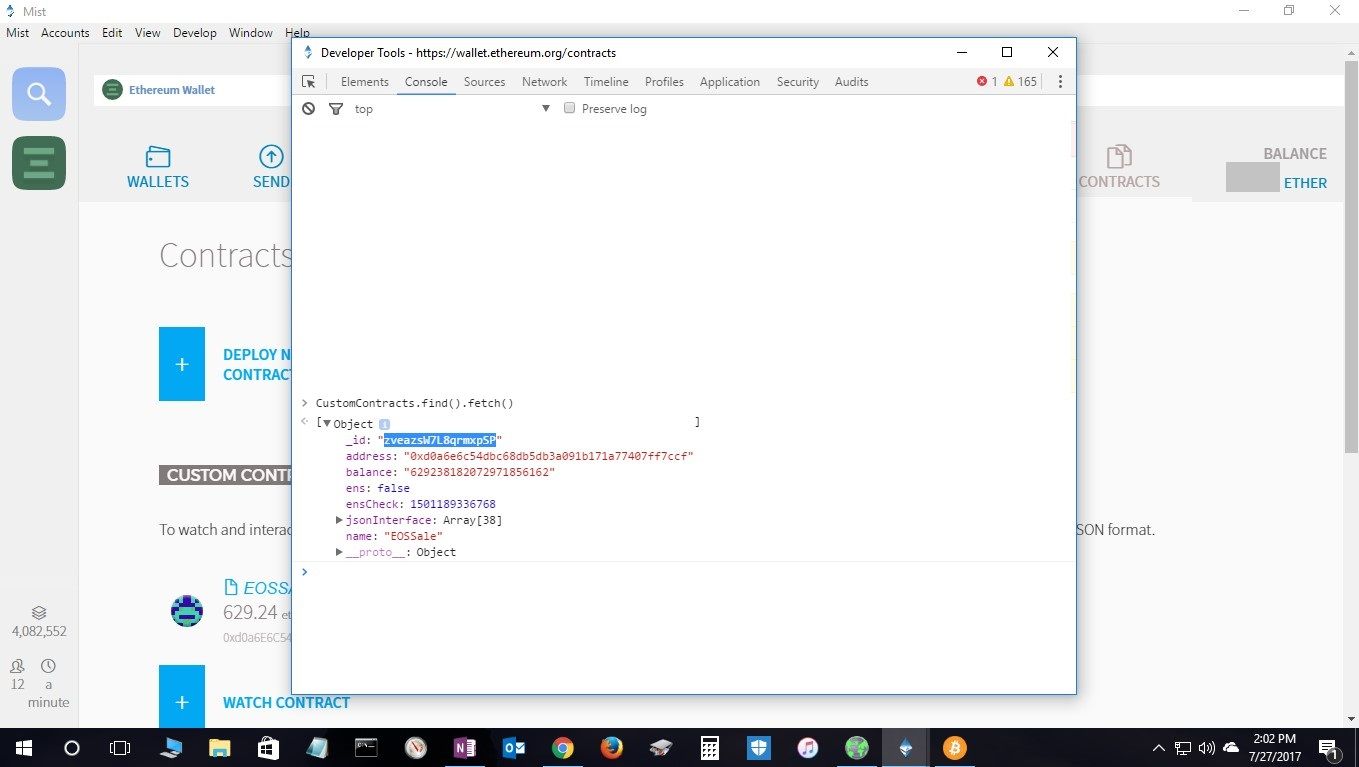Image resolution: width=1359 pixels, height=767 pixels.
Task: Open the top execution context dropdown
Action: click(453, 108)
